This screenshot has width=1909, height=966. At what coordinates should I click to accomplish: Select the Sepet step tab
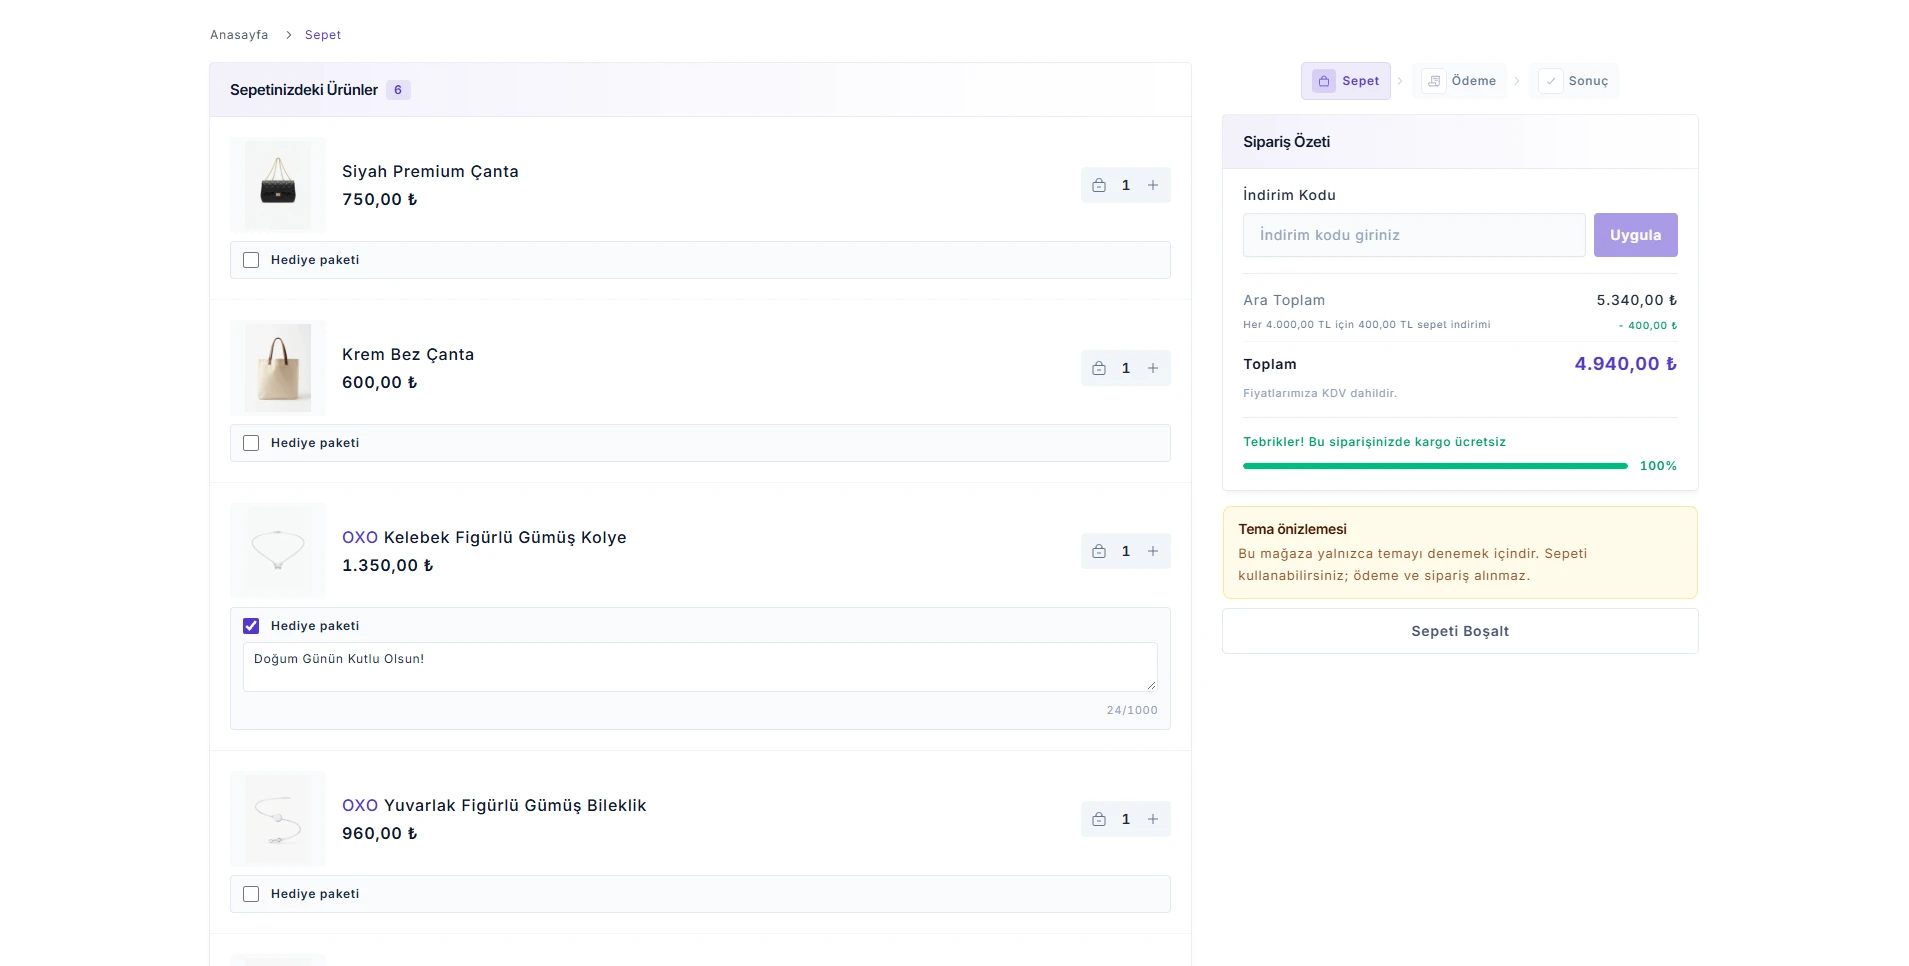pos(1346,81)
